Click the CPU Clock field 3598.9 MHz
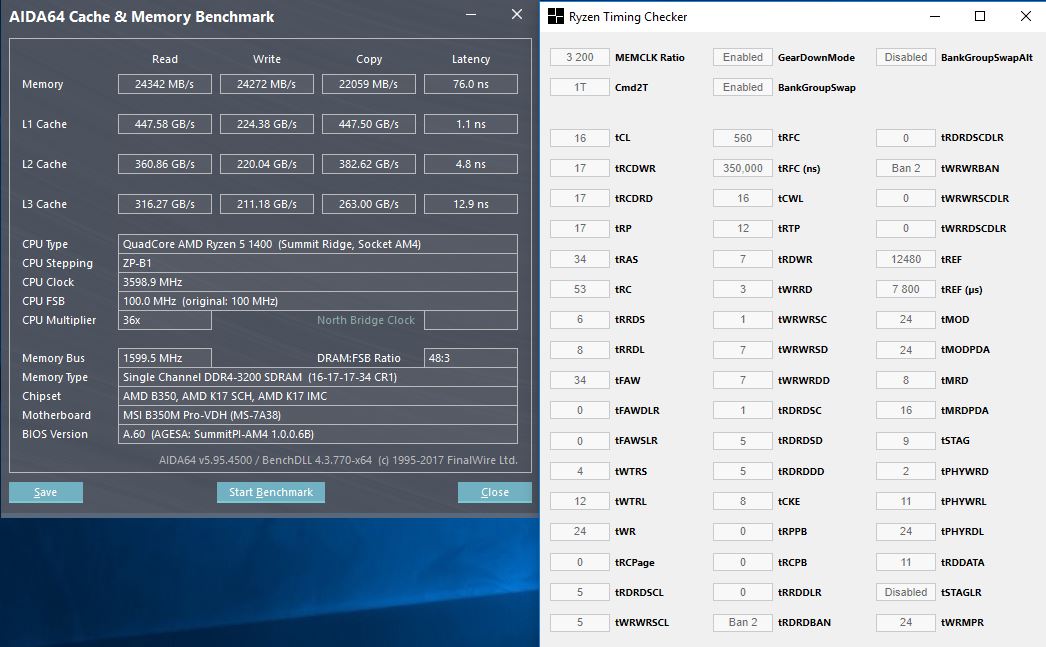Image resolution: width=1046 pixels, height=647 pixels. (318, 282)
